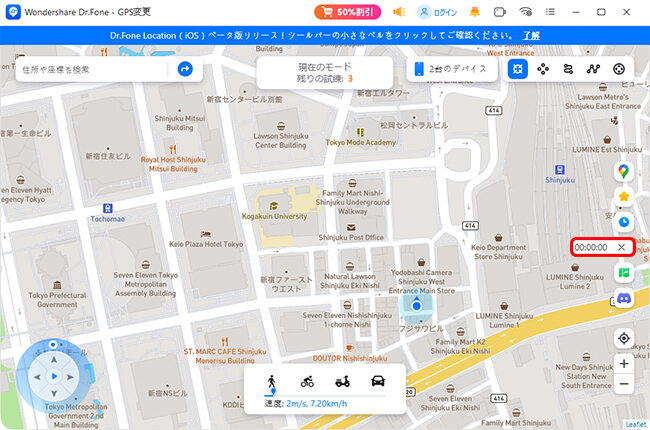Image resolution: width=650 pixels, height=430 pixels.
Task: Click the ログイン login button
Action: pos(438,12)
